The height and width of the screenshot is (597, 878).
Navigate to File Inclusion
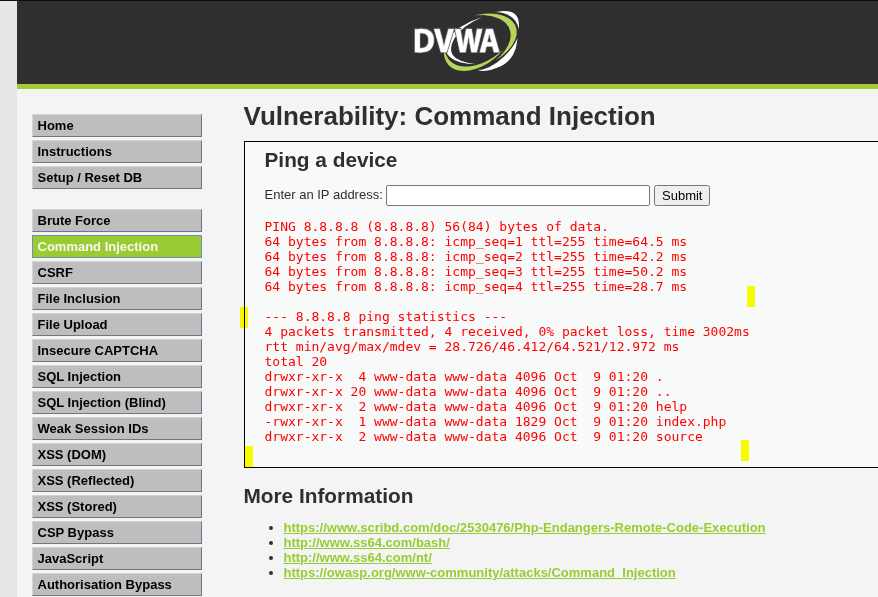[x=116, y=298]
